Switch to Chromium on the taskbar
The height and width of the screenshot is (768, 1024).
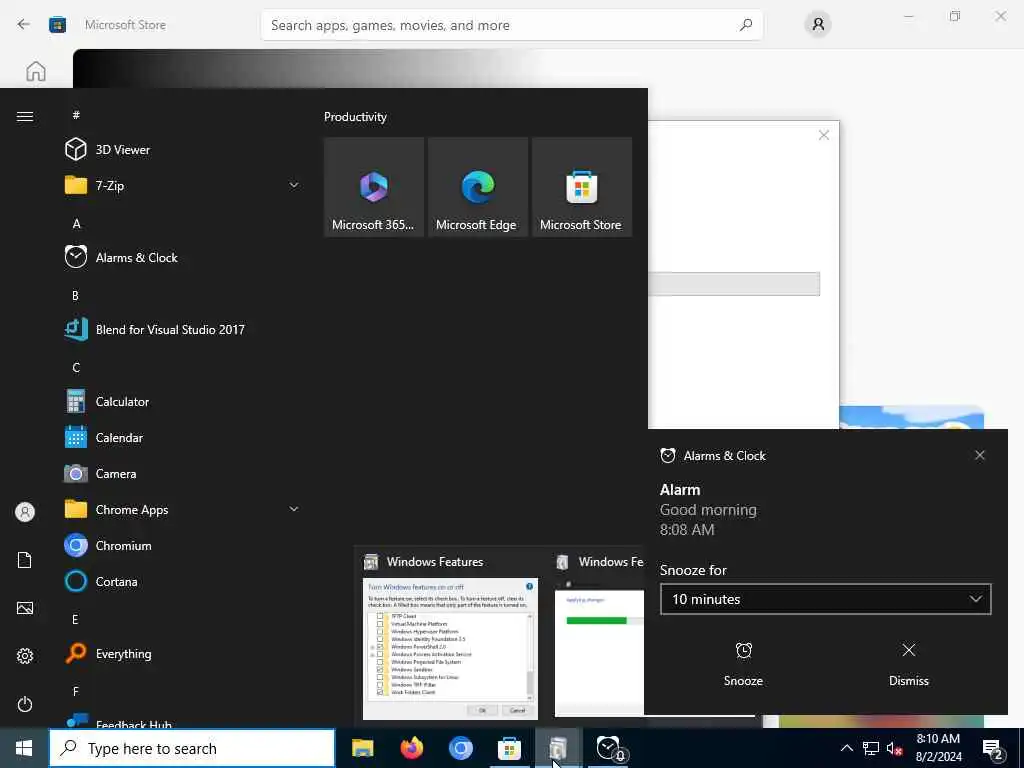(460, 748)
